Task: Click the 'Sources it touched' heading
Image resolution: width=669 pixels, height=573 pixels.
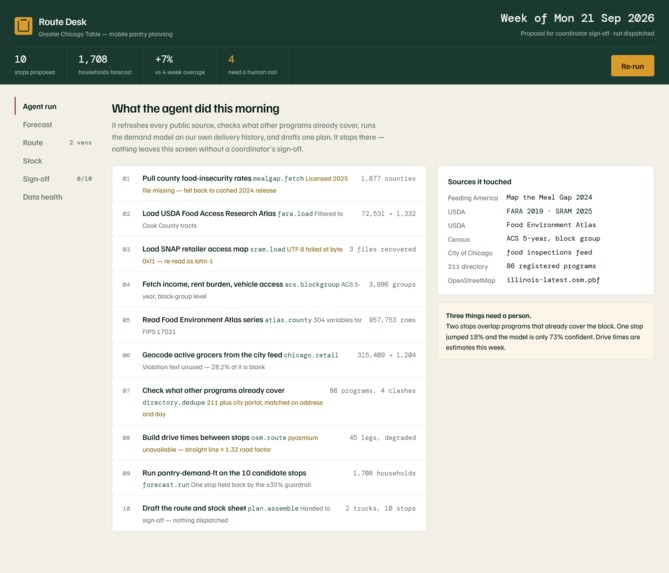Action: pyautogui.click(x=480, y=182)
